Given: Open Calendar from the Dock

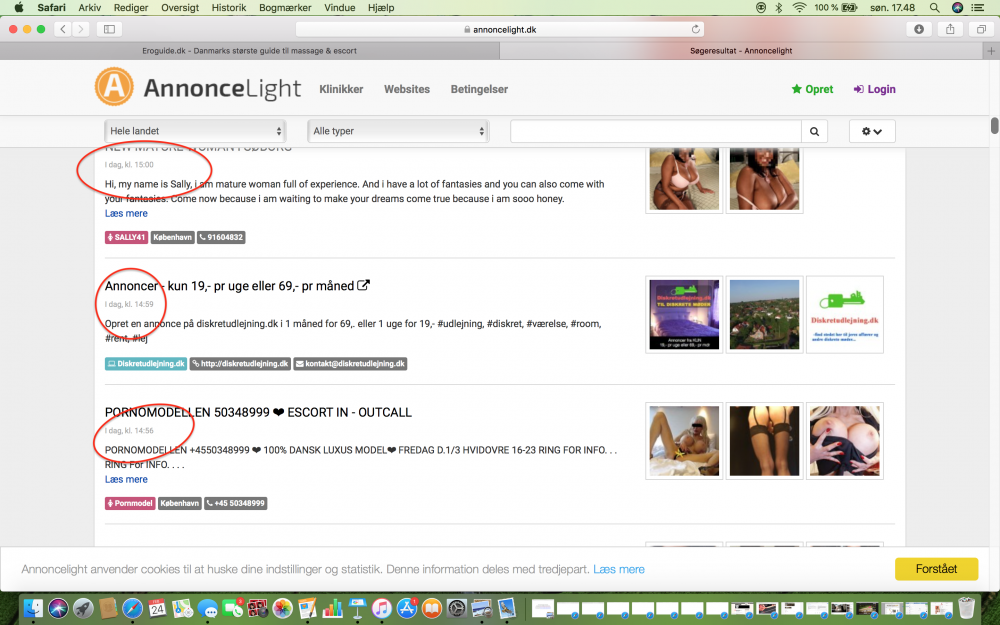Looking at the screenshot, I should 157,608.
